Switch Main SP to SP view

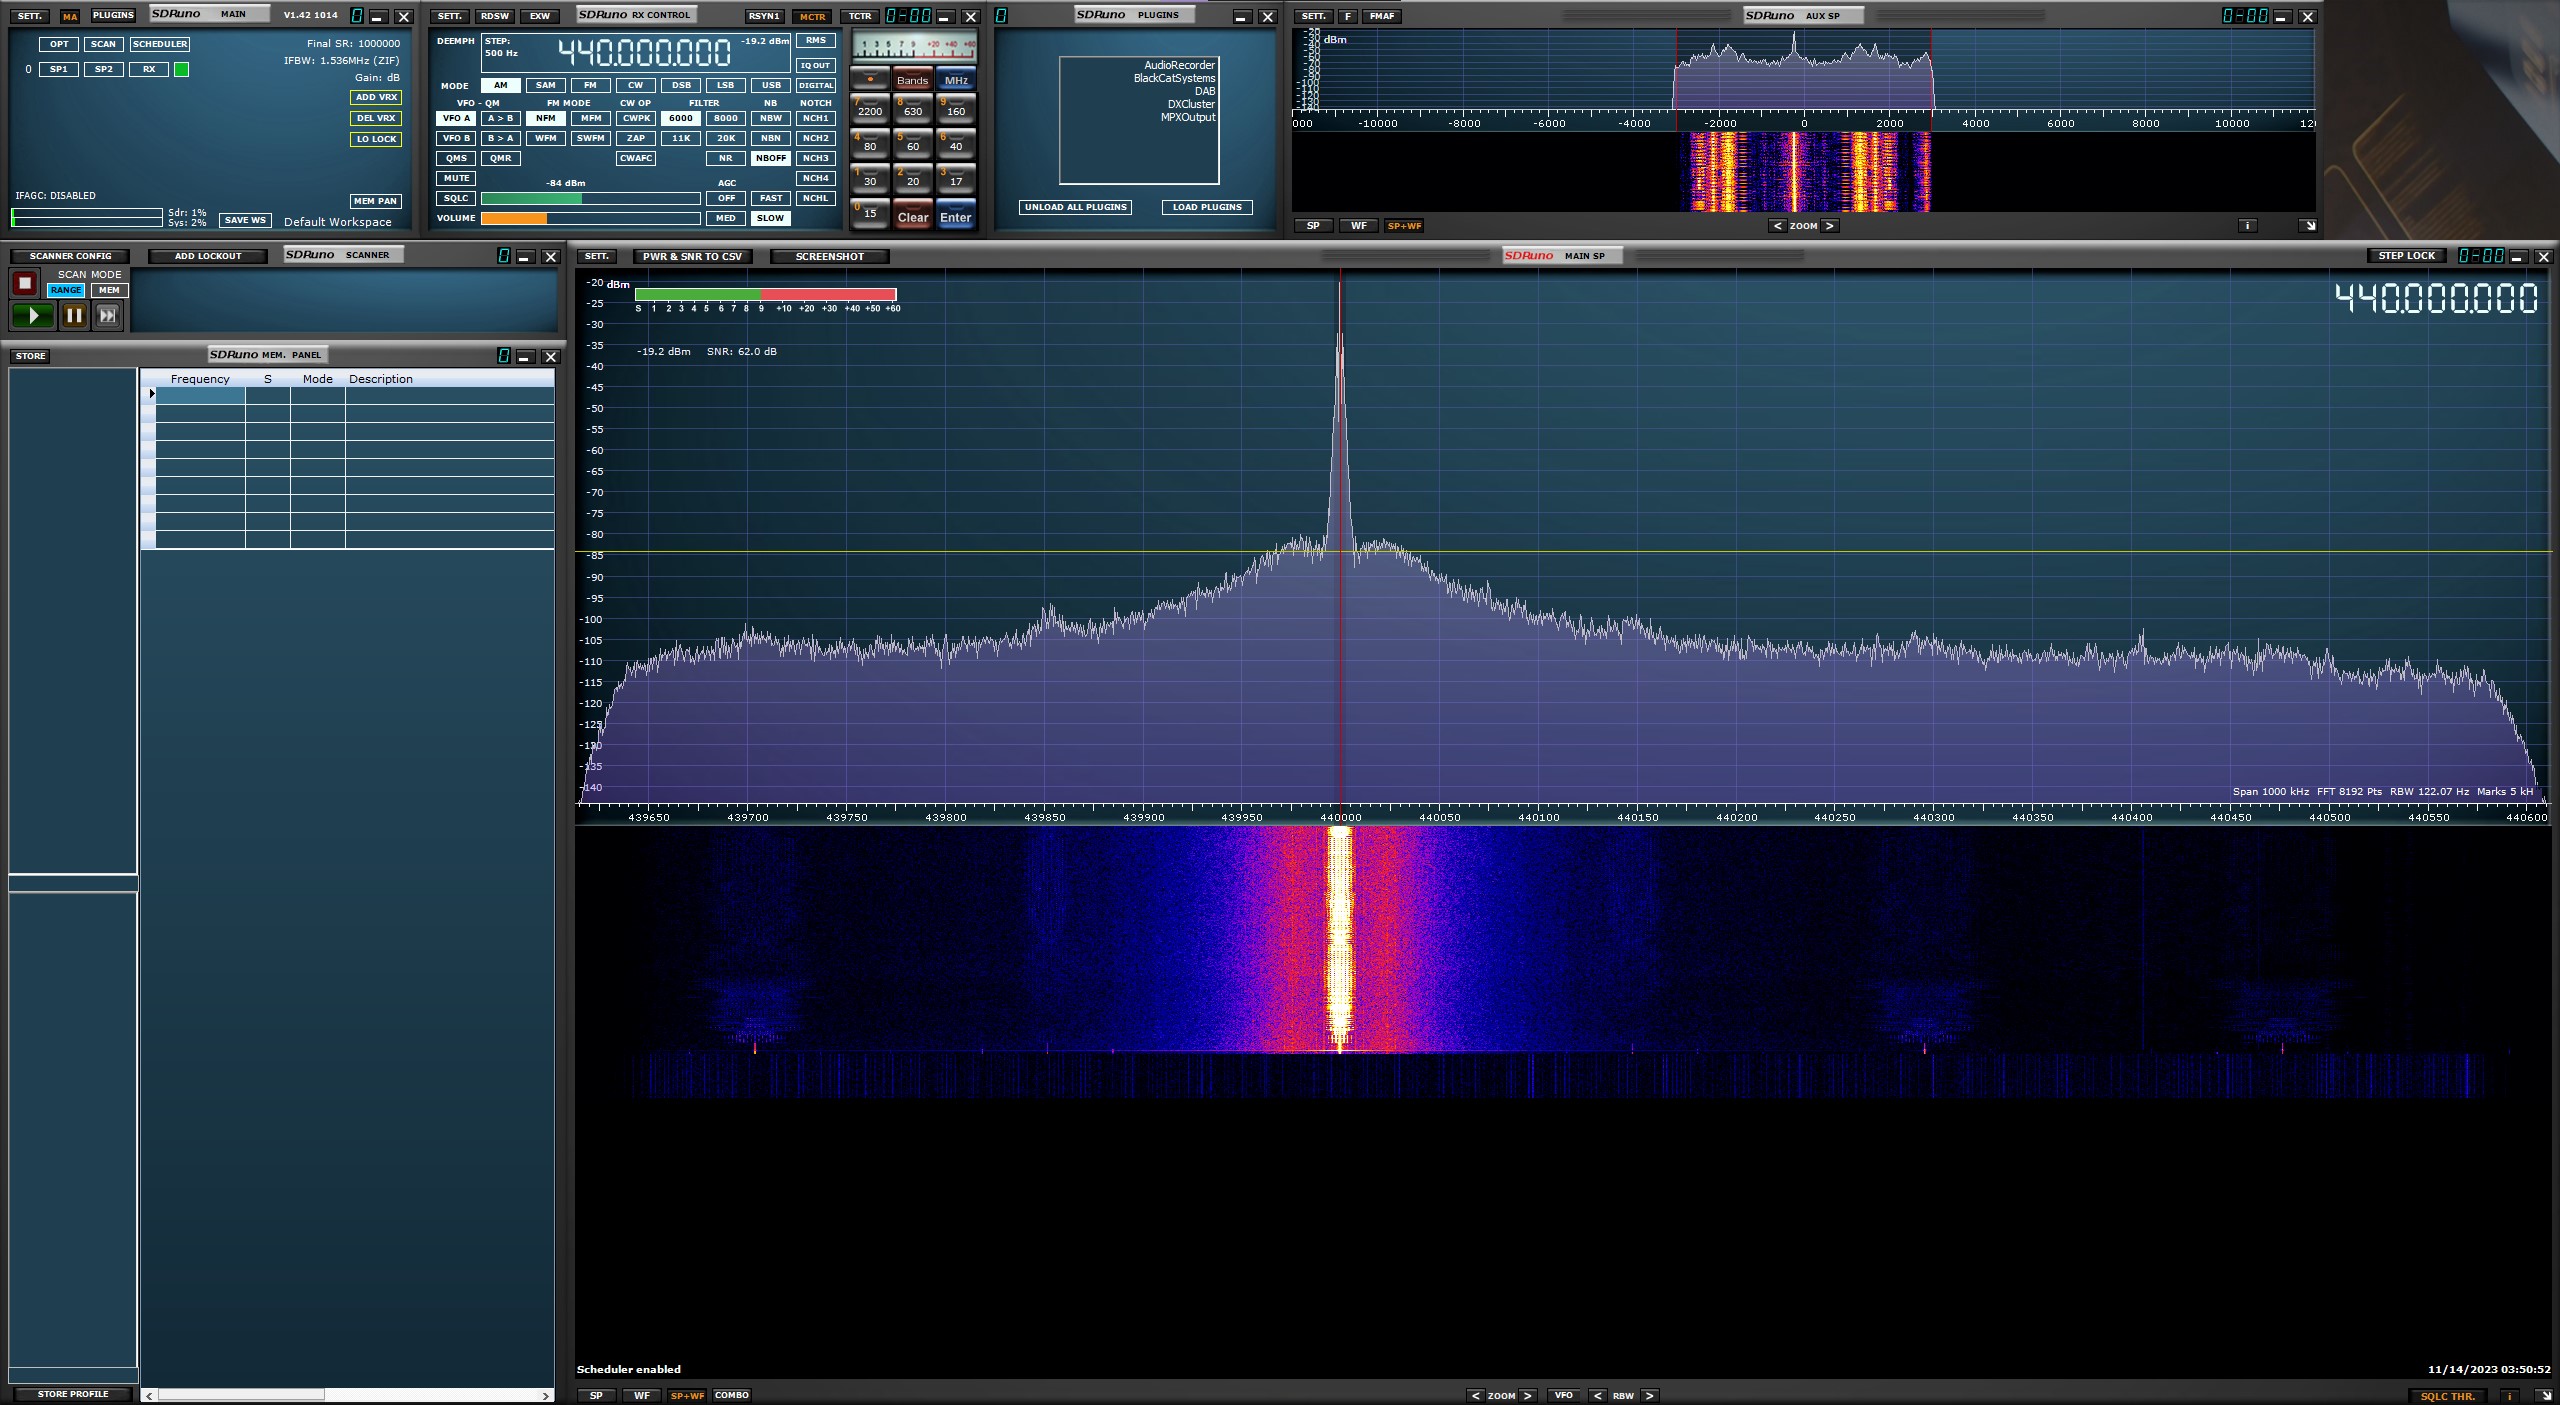point(596,1396)
